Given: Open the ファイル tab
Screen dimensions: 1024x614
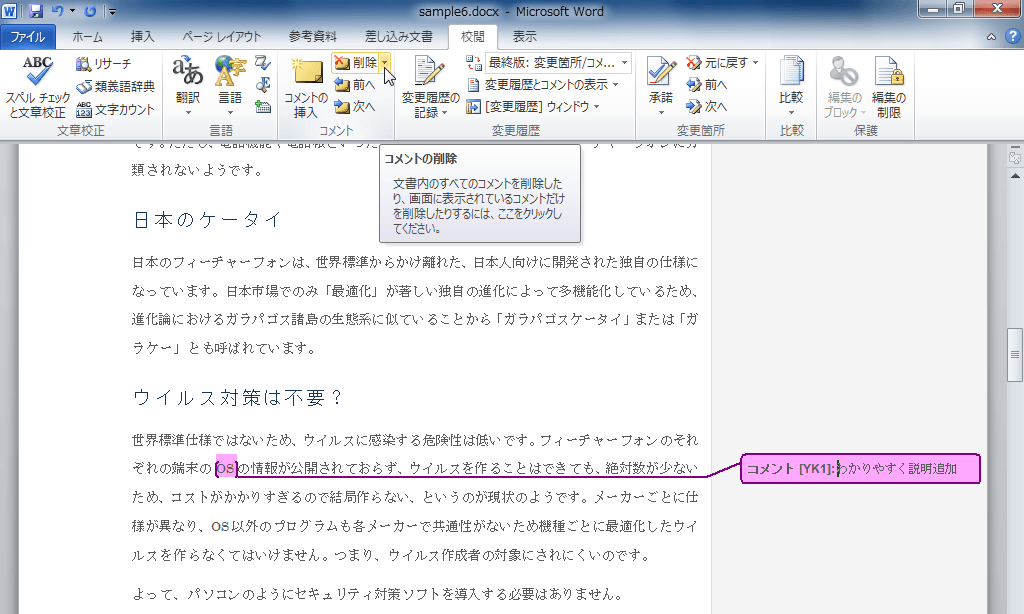Looking at the screenshot, I should [x=27, y=37].
